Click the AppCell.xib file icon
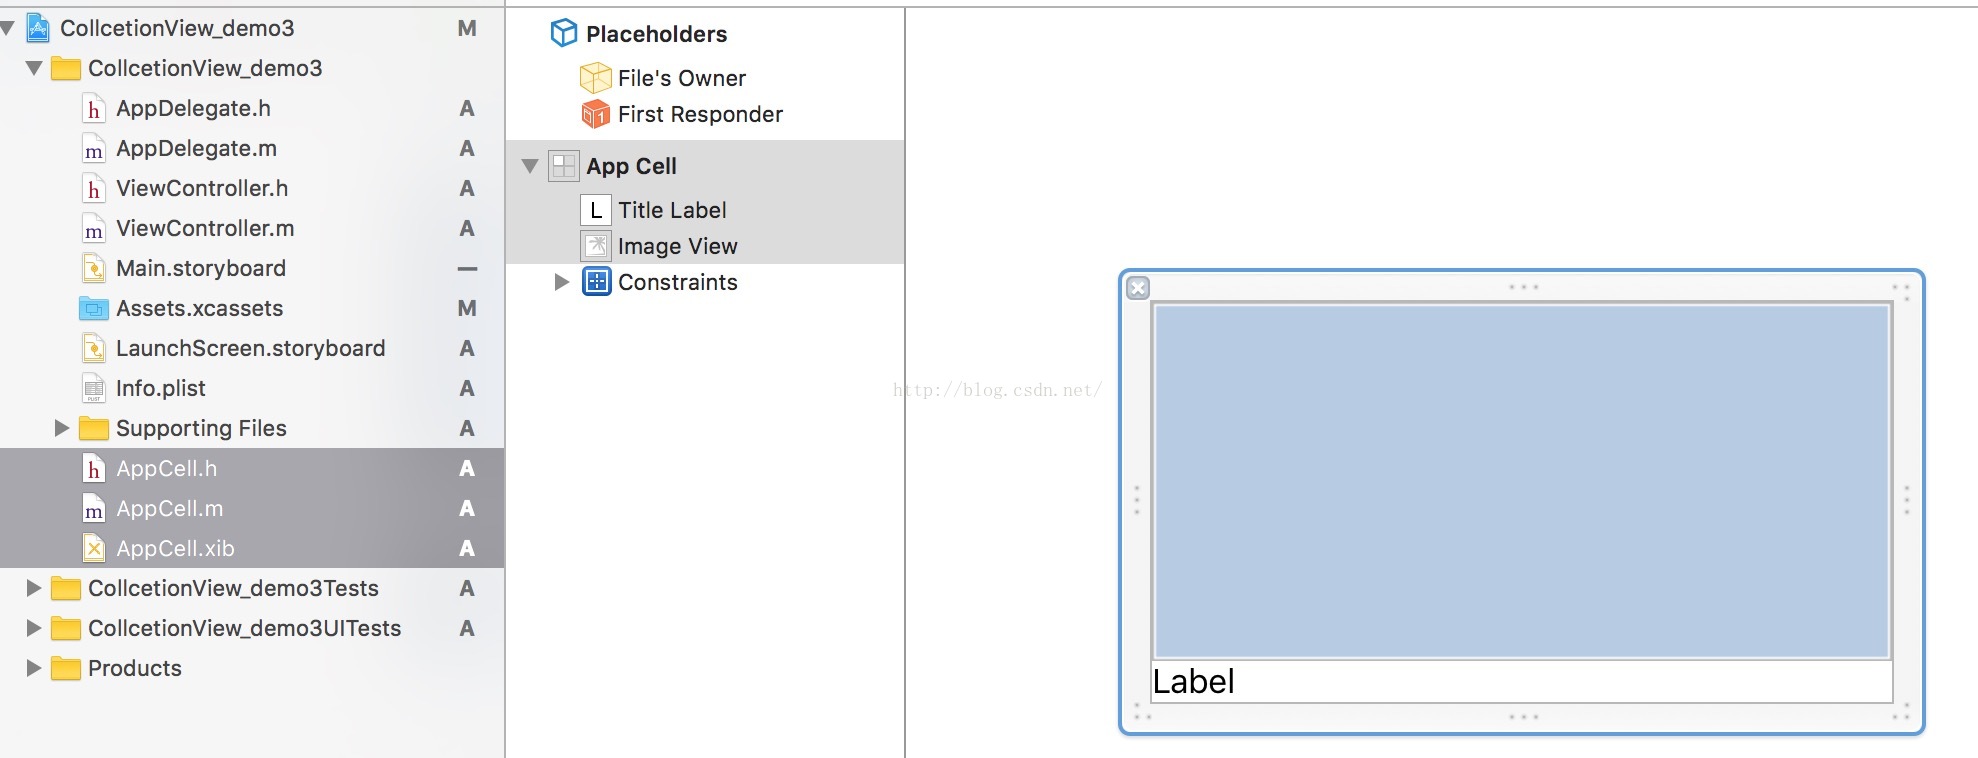Image resolution: width=1978 pixels, height=758 pixels. pyautogui.click(x=94, y=548)
